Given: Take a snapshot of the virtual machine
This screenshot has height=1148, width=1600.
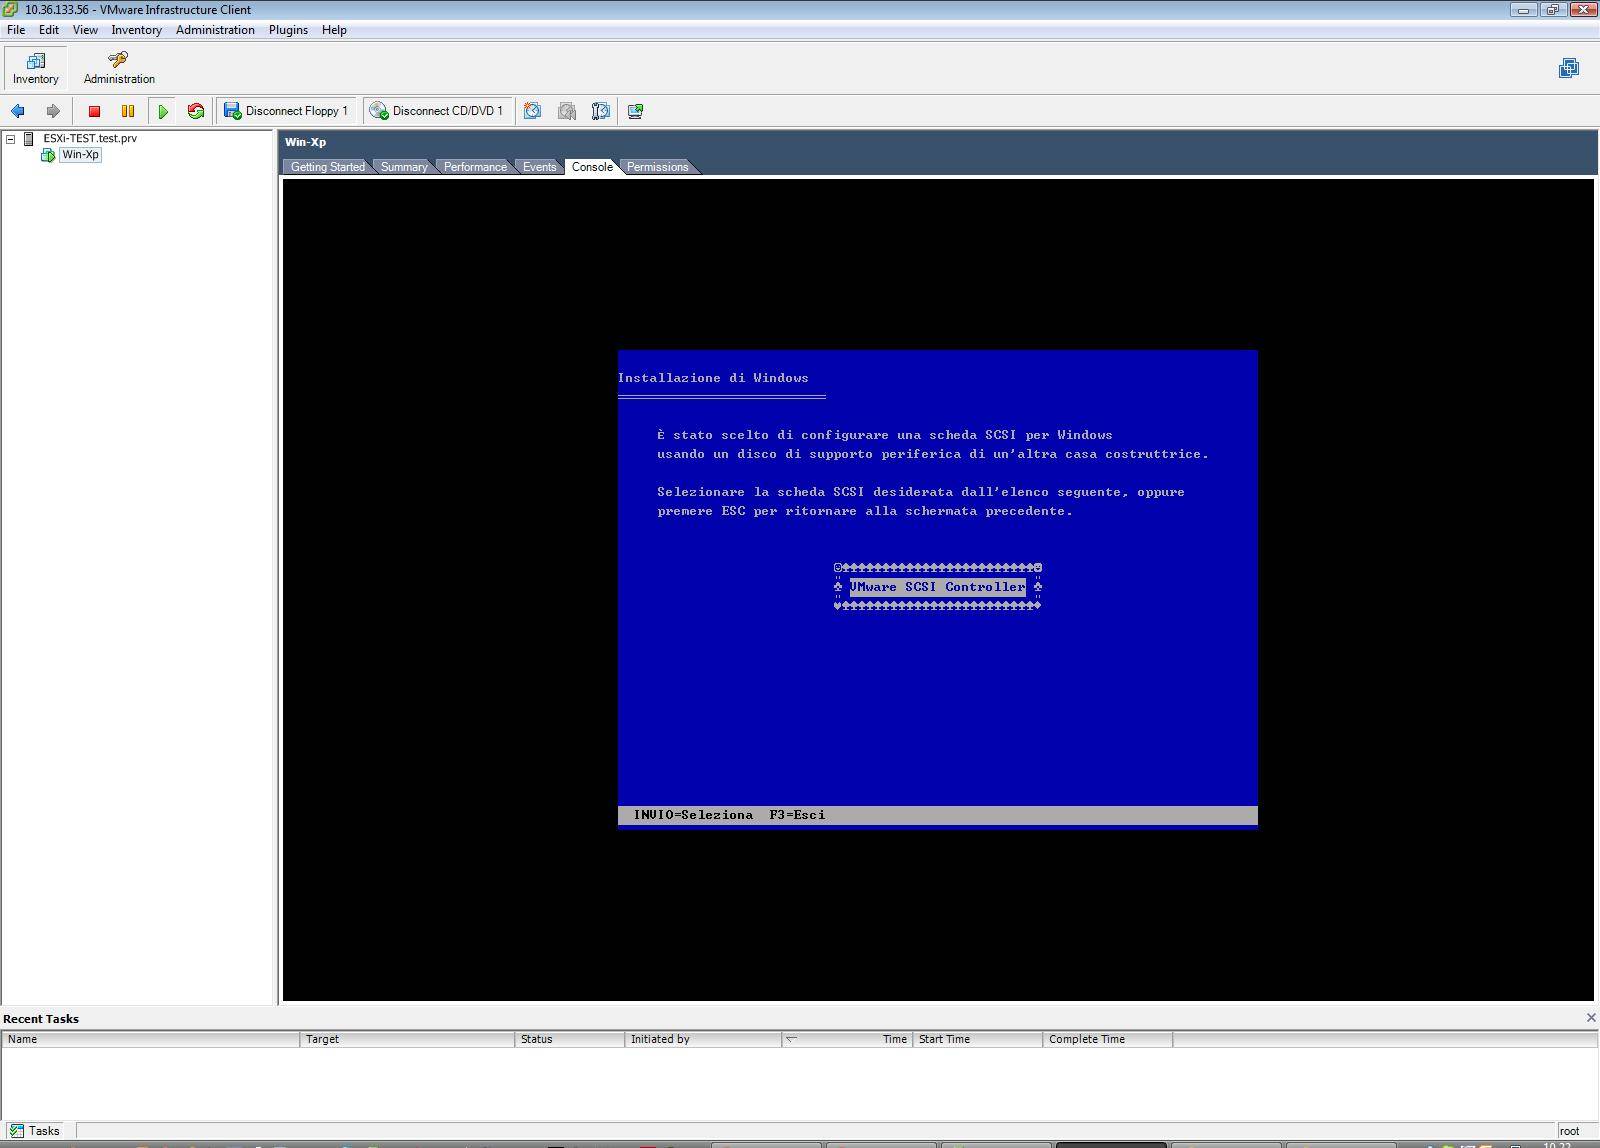Looking at the screenshot, I should coord(533,111).
